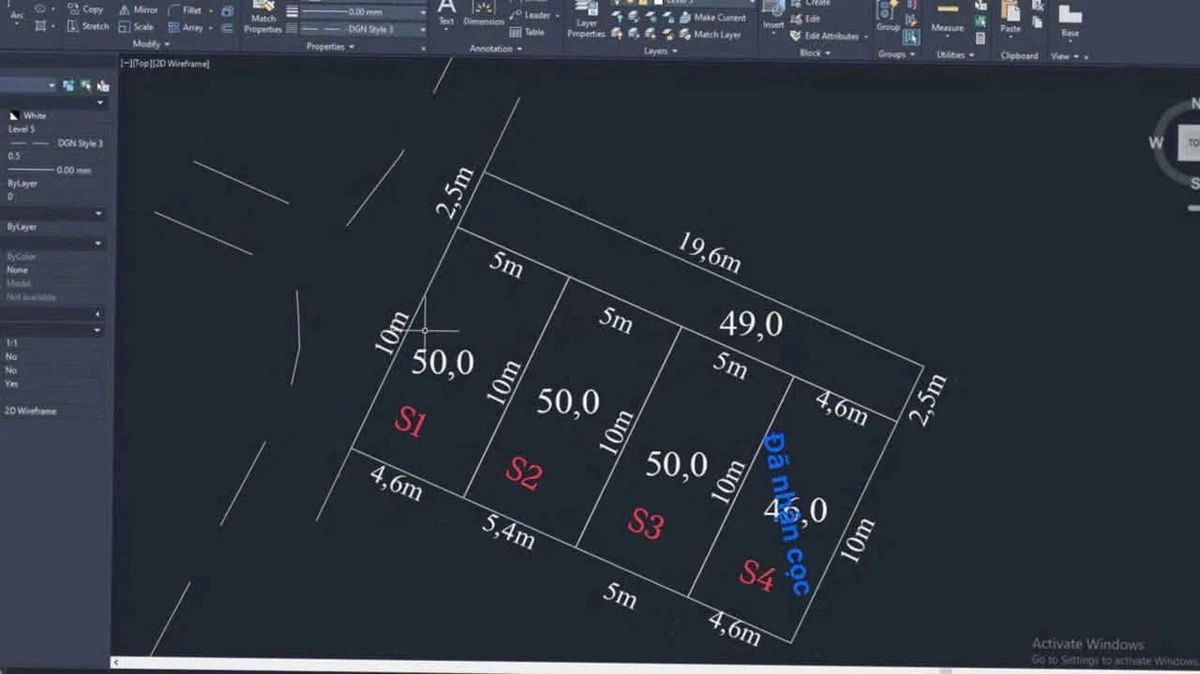Click the TOP face of the ViewCube

point(1190,143)
